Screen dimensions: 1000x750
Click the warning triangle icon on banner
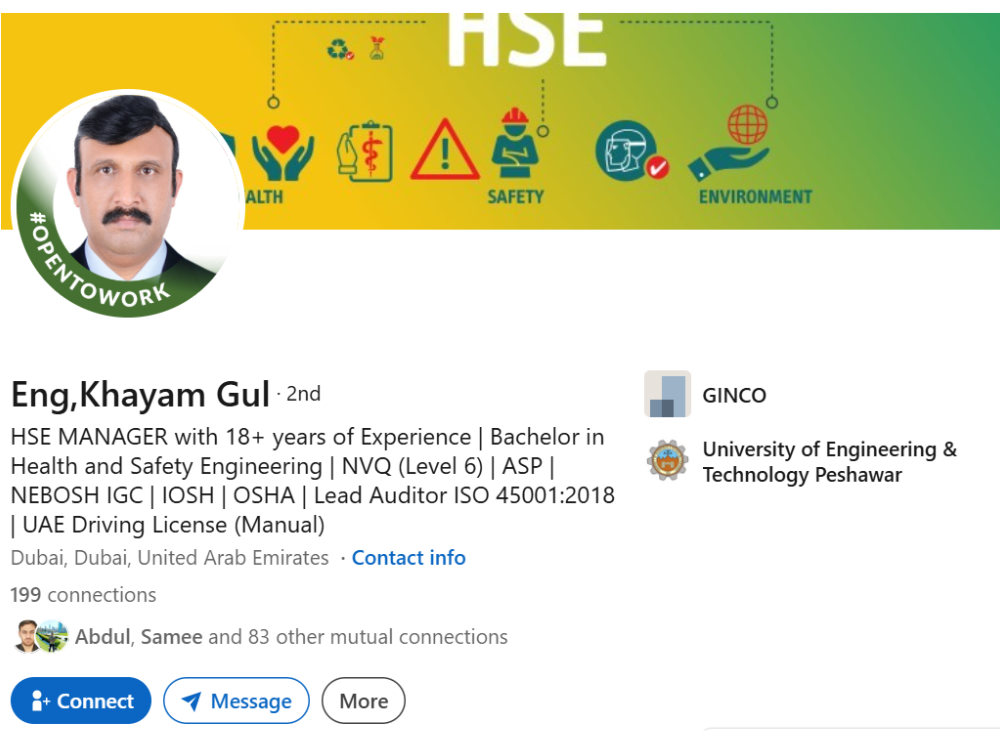[445, 151]
